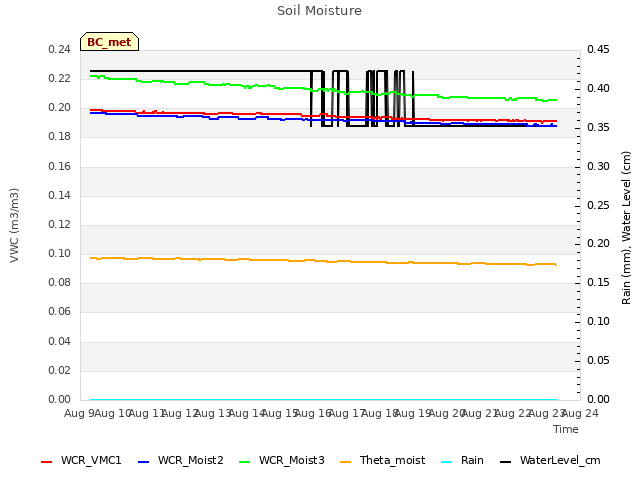Click the Aug 24 x-axis tick label

tap(580, 413)
